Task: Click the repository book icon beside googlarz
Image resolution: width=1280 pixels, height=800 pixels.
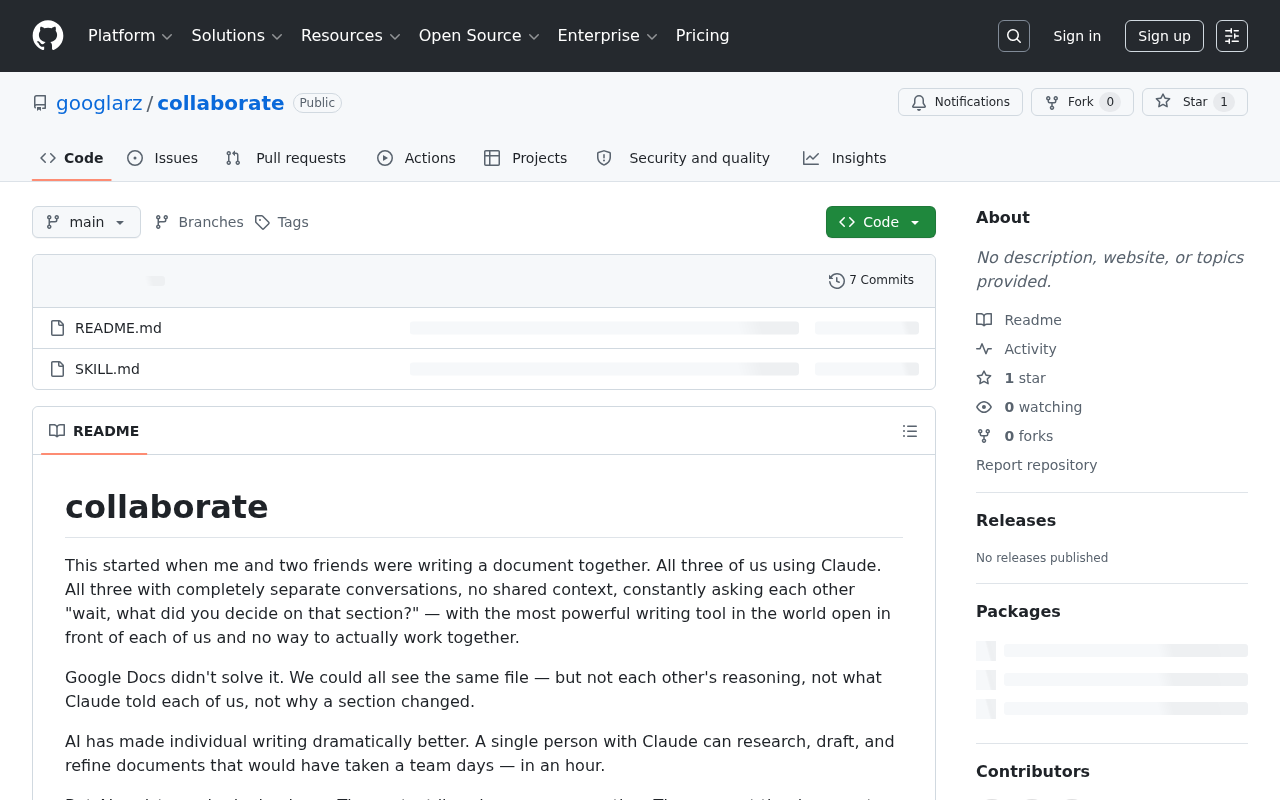Action: pos(40,103)
